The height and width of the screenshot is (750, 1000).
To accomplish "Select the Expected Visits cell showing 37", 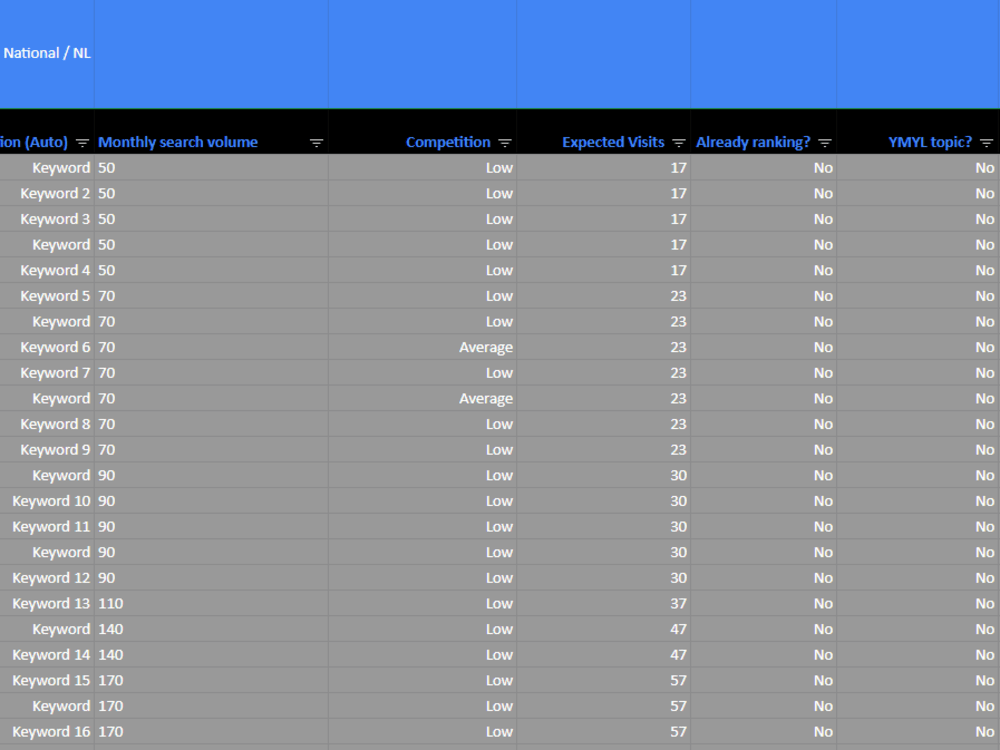I will click(x=603, y=603).
